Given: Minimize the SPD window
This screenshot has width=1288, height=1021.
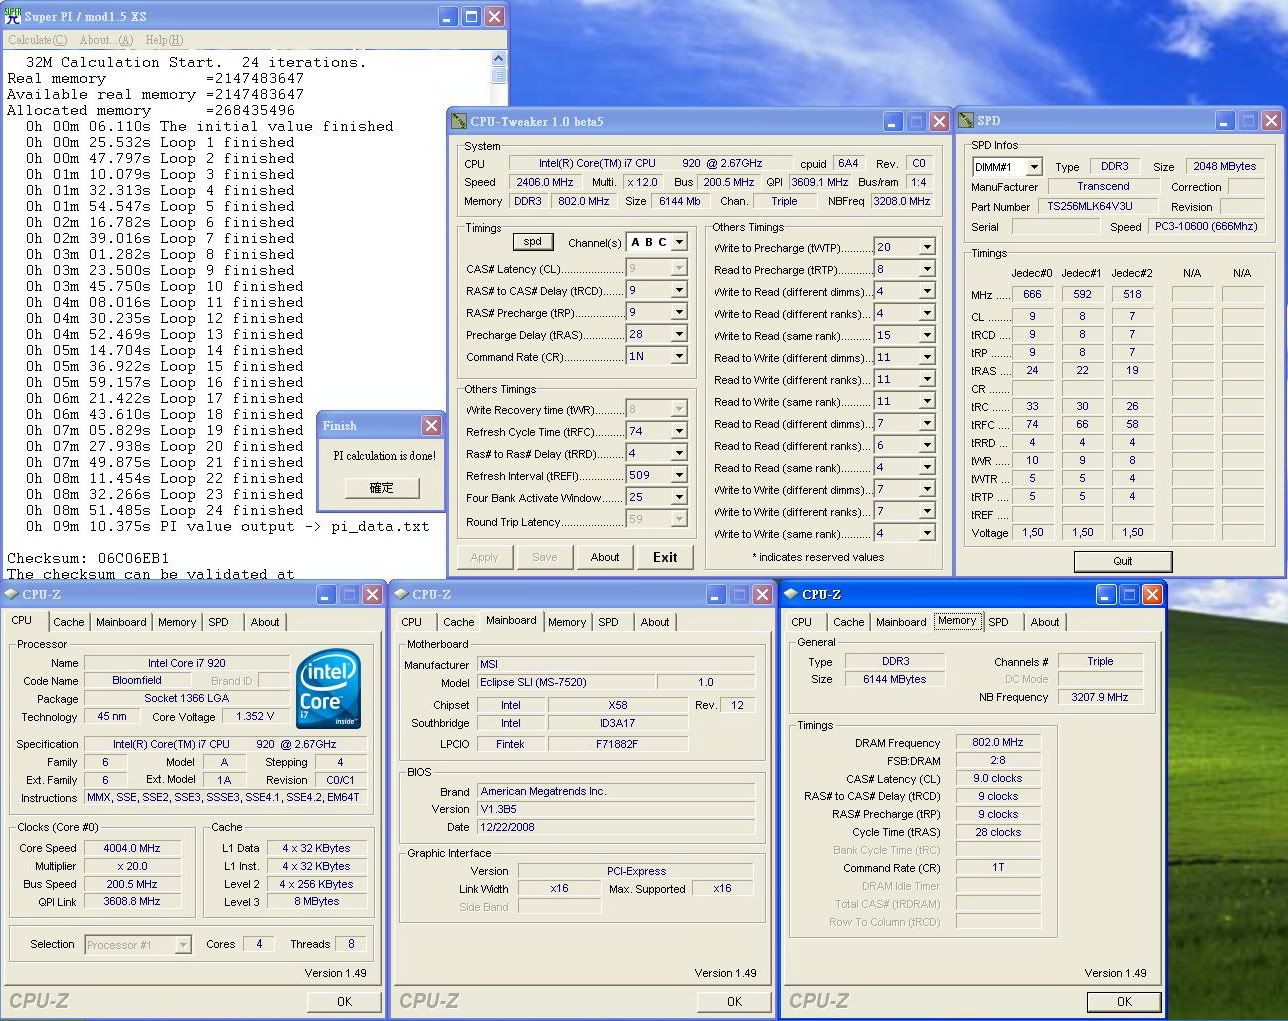Looking at the screenshot, I should point(1226,120).
